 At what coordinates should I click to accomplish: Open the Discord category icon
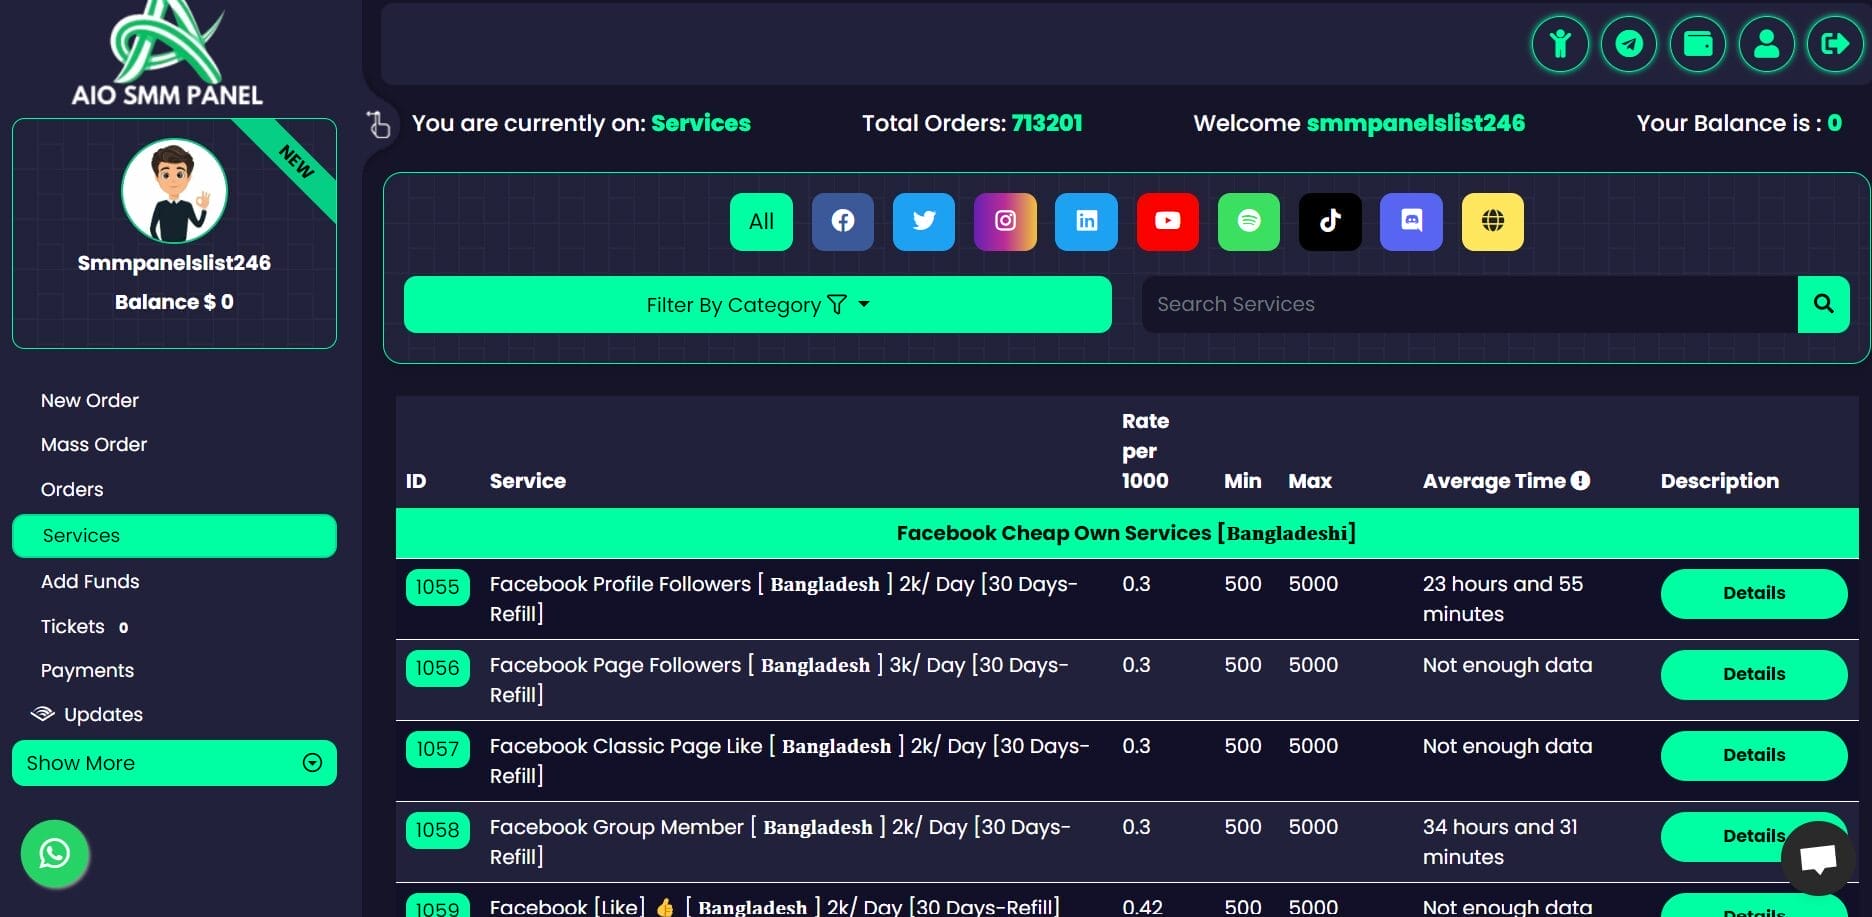[1411, 221]
